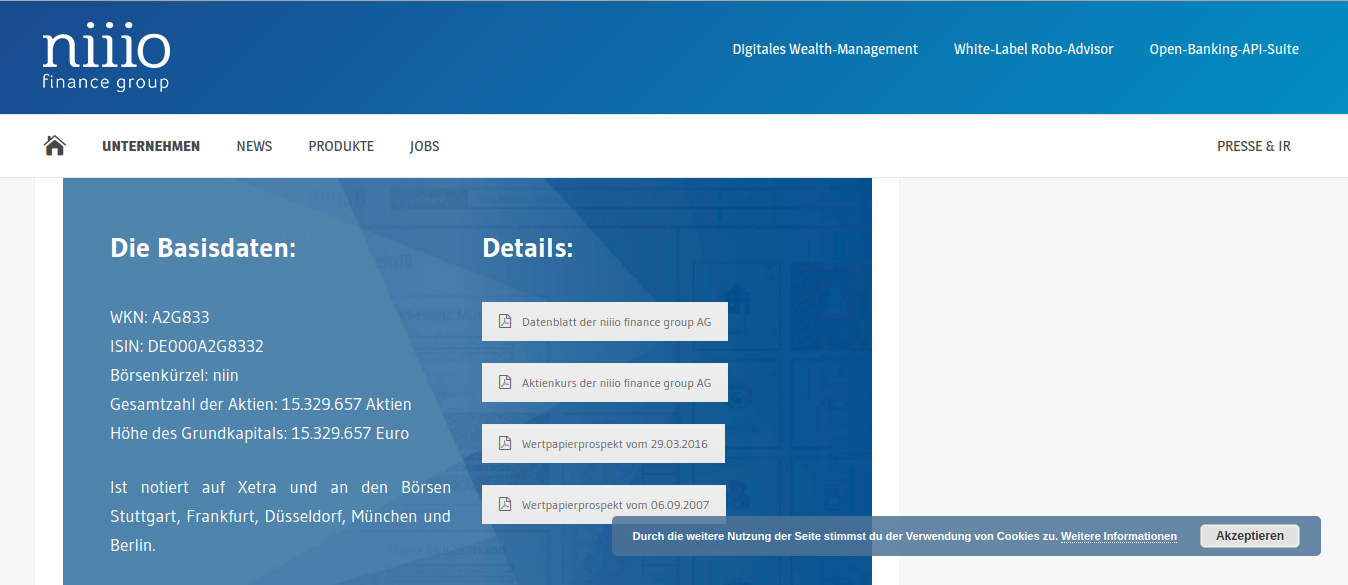Download the Wertpapierprospekt vom 06.09.2007
Image resolution: width=1348 pixels, height=585 pixels.
click(616, 504)
